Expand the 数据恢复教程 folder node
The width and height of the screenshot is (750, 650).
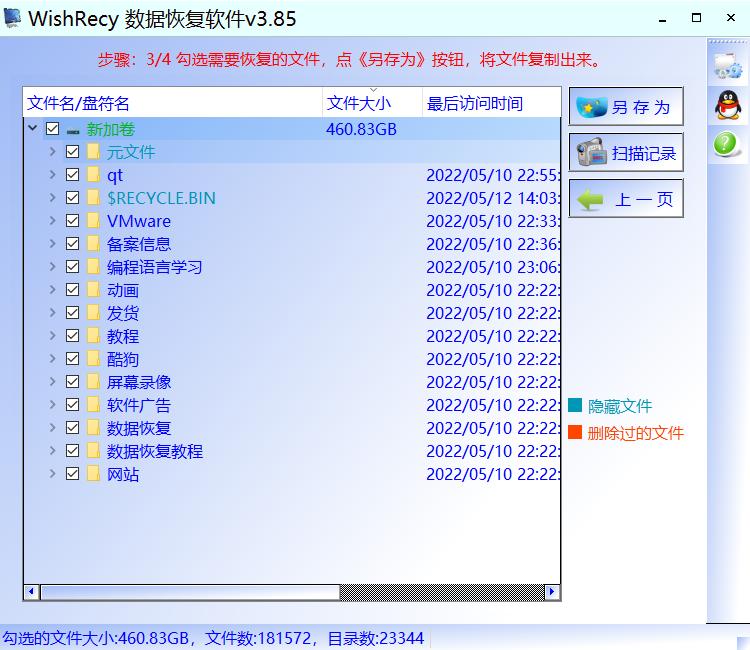click(x=53, y=450)
